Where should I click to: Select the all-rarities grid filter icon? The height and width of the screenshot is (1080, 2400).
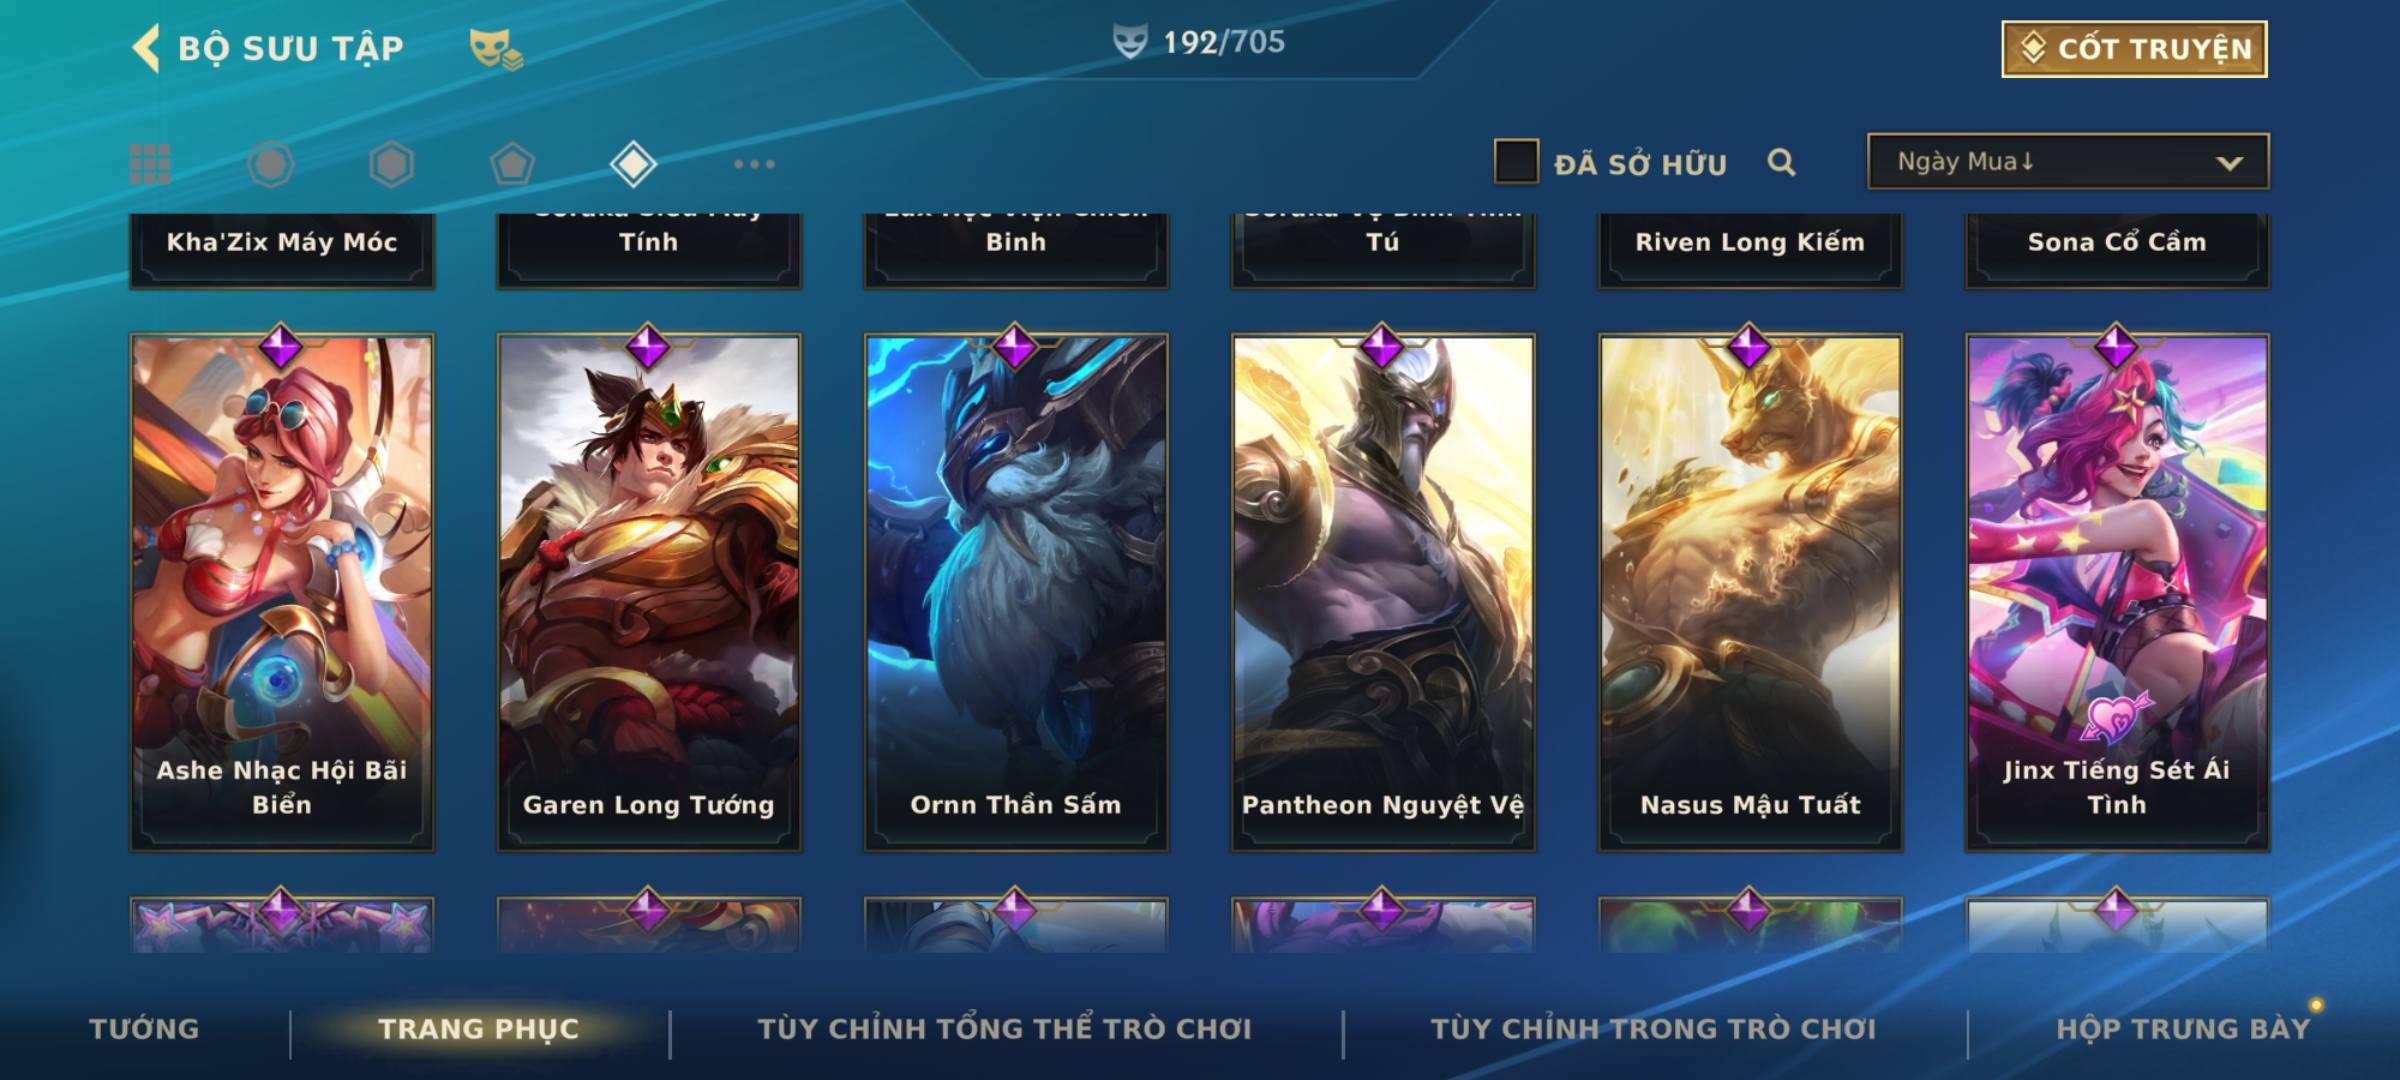tap(150, 164)
